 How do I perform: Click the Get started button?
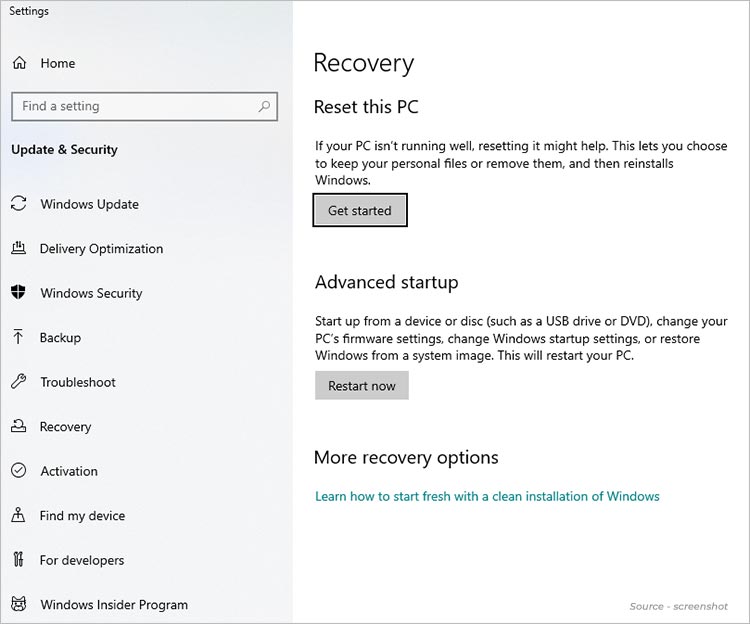360,210
